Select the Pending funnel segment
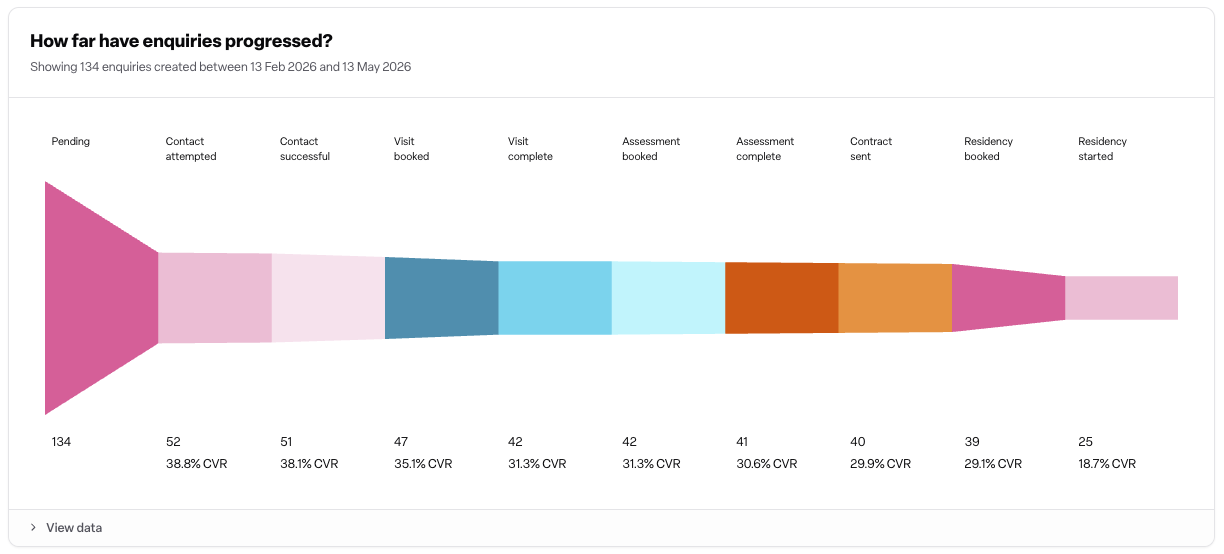Screen dimensions: 1224x554 (x=102, y=298)
